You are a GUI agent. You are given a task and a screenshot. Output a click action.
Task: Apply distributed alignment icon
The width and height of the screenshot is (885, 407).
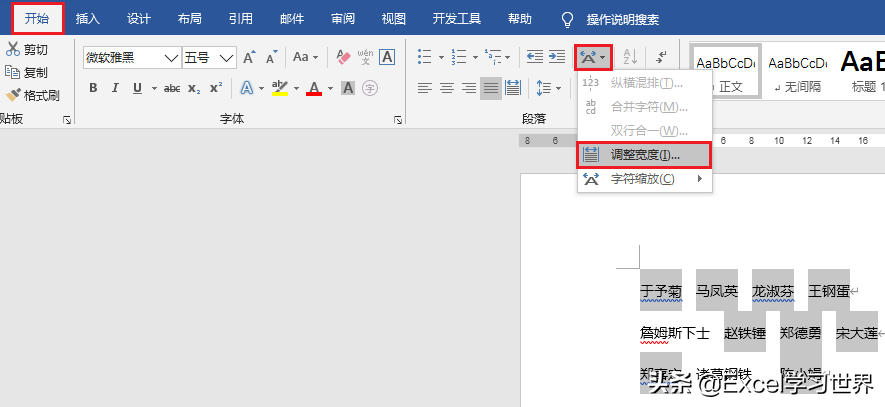(x=513, y=88)
